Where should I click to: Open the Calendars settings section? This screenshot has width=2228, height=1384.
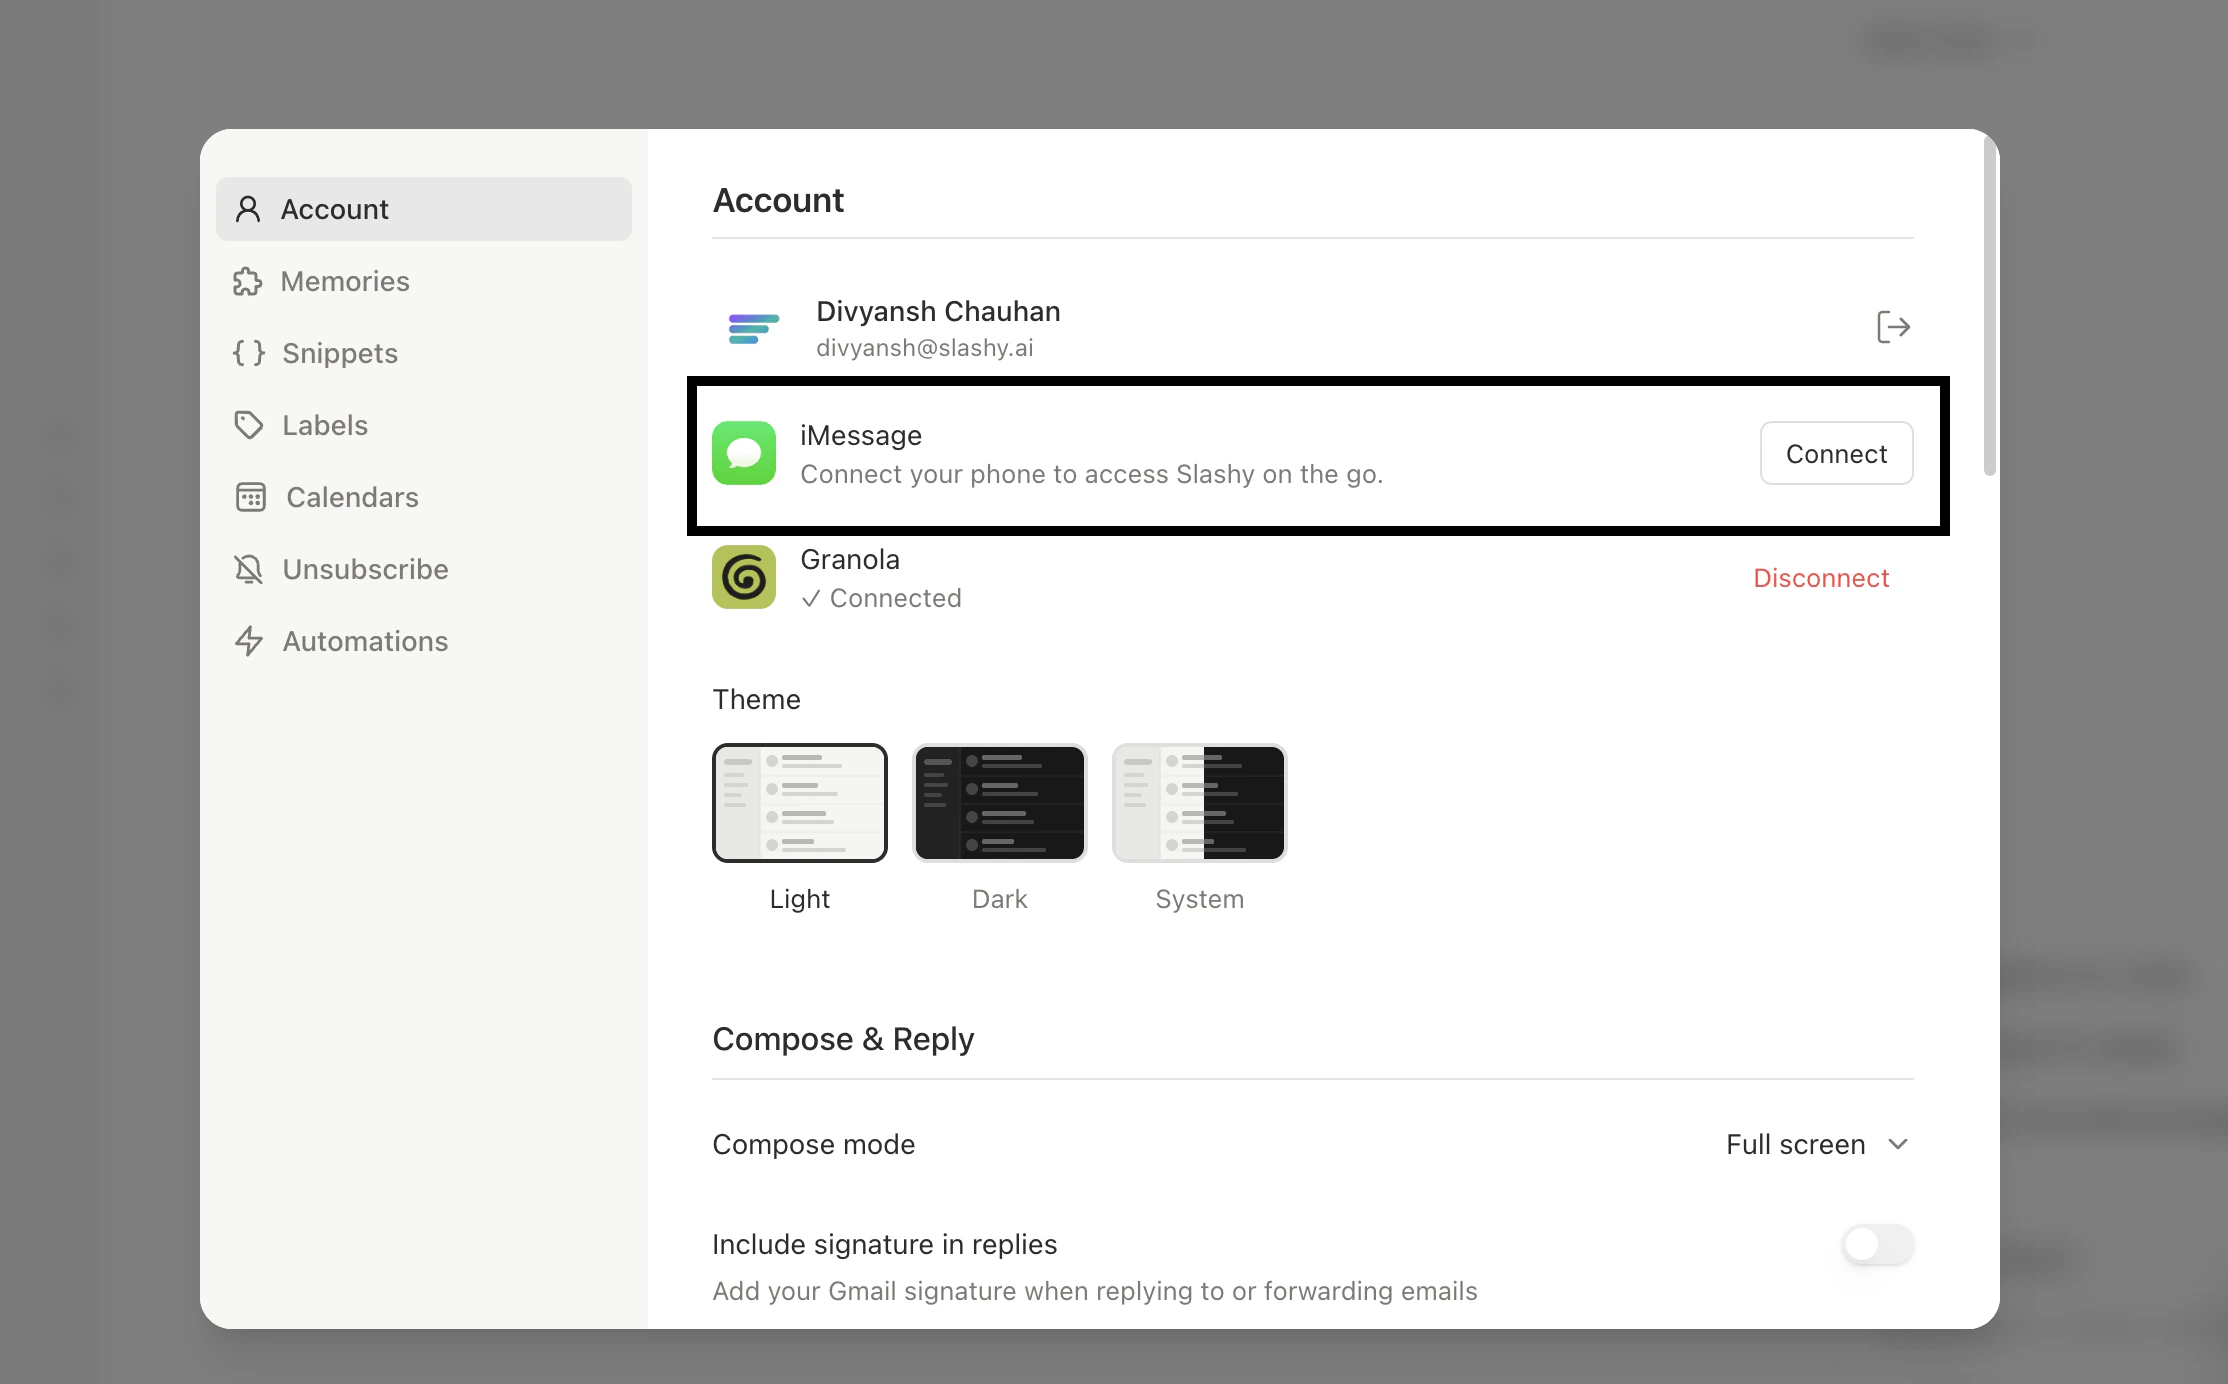pyautogui.click(x=424, y=497)
